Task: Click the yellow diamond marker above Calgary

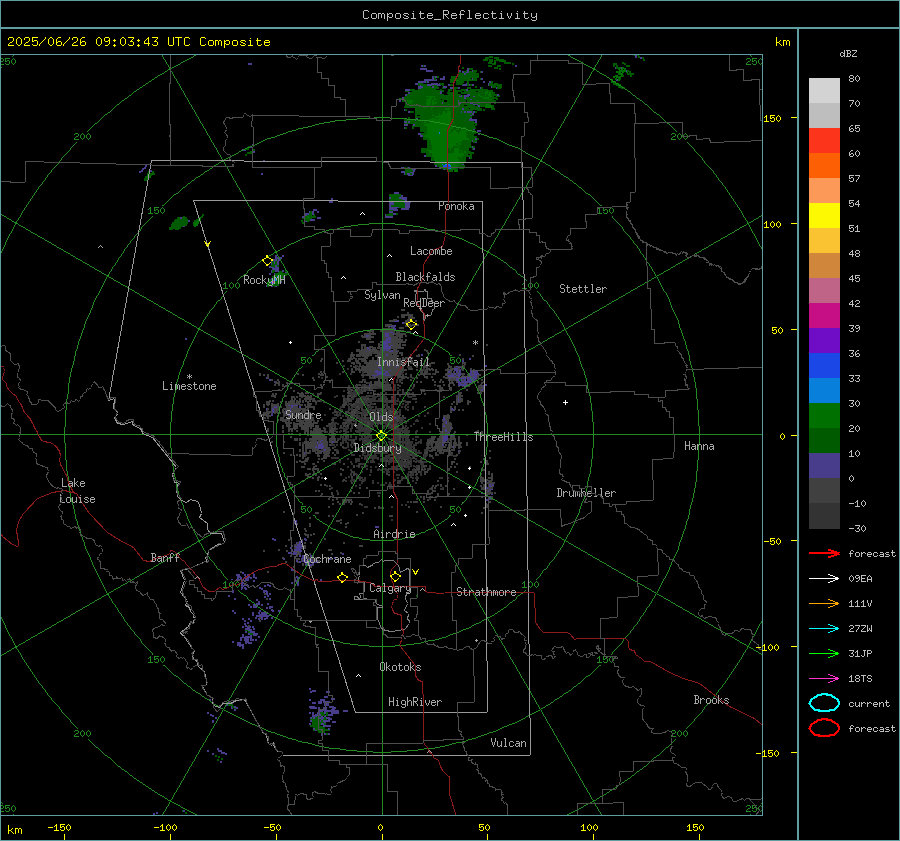Action: click(x=395, y=576)
